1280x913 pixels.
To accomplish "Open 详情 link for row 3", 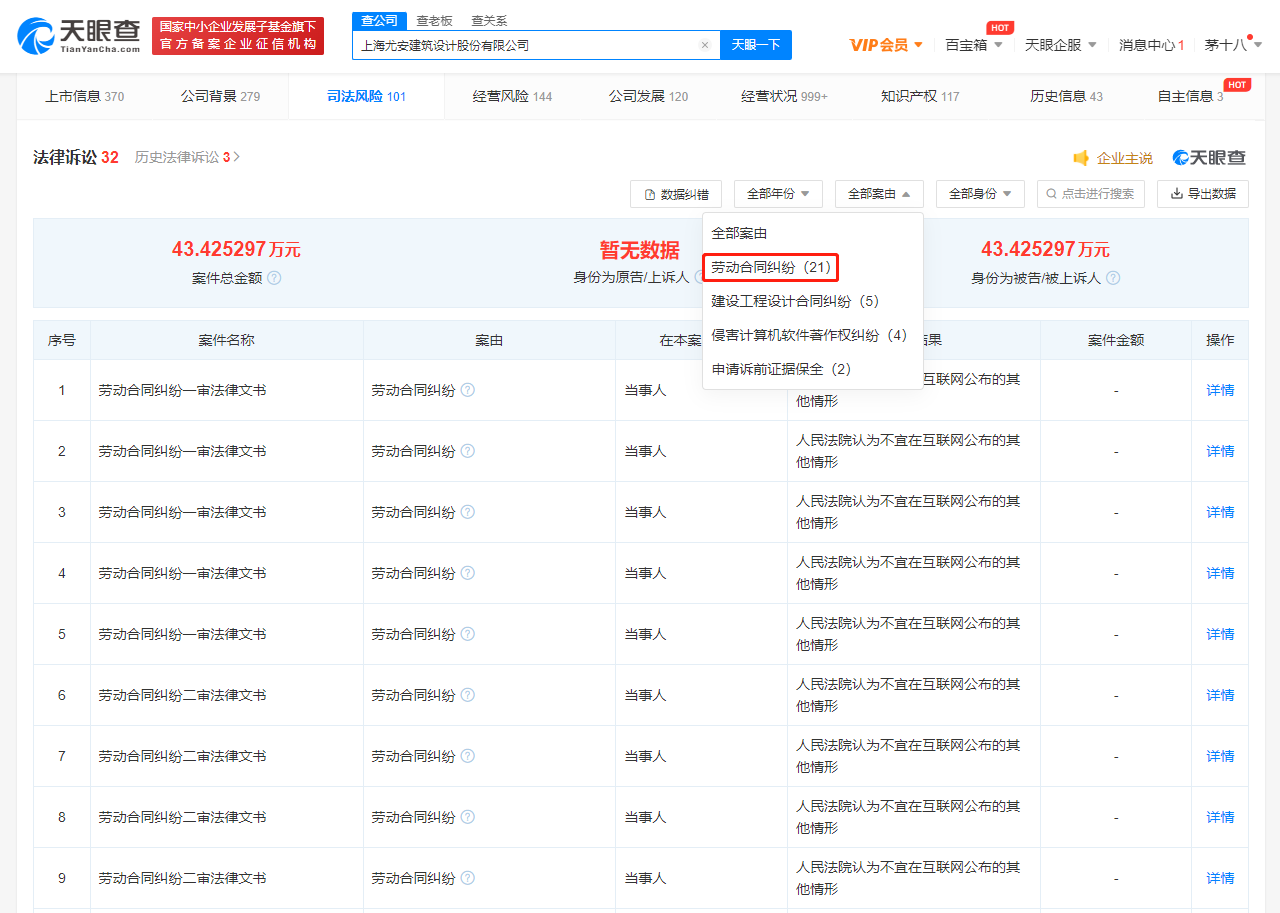I will [x=1219, y=512].
